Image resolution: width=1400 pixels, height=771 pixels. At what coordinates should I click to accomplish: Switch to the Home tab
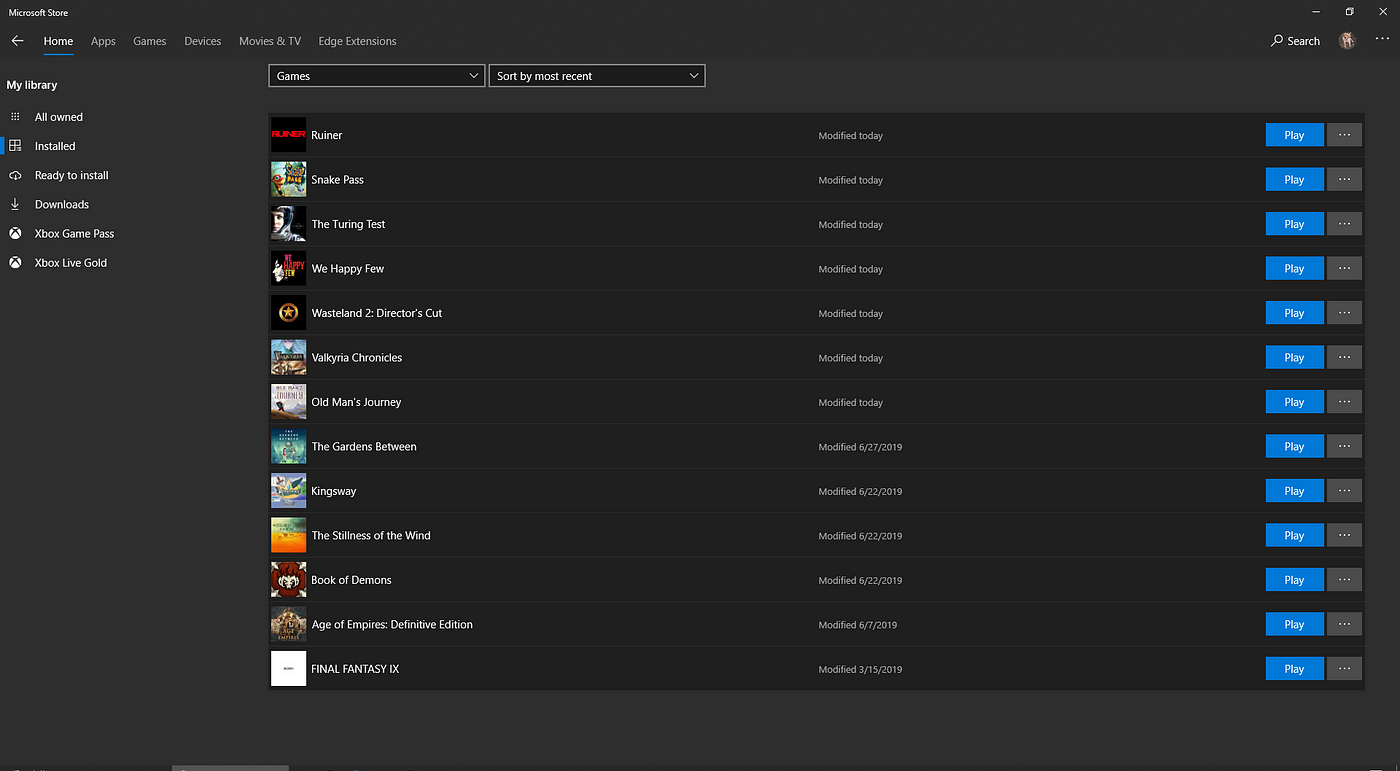58,41
